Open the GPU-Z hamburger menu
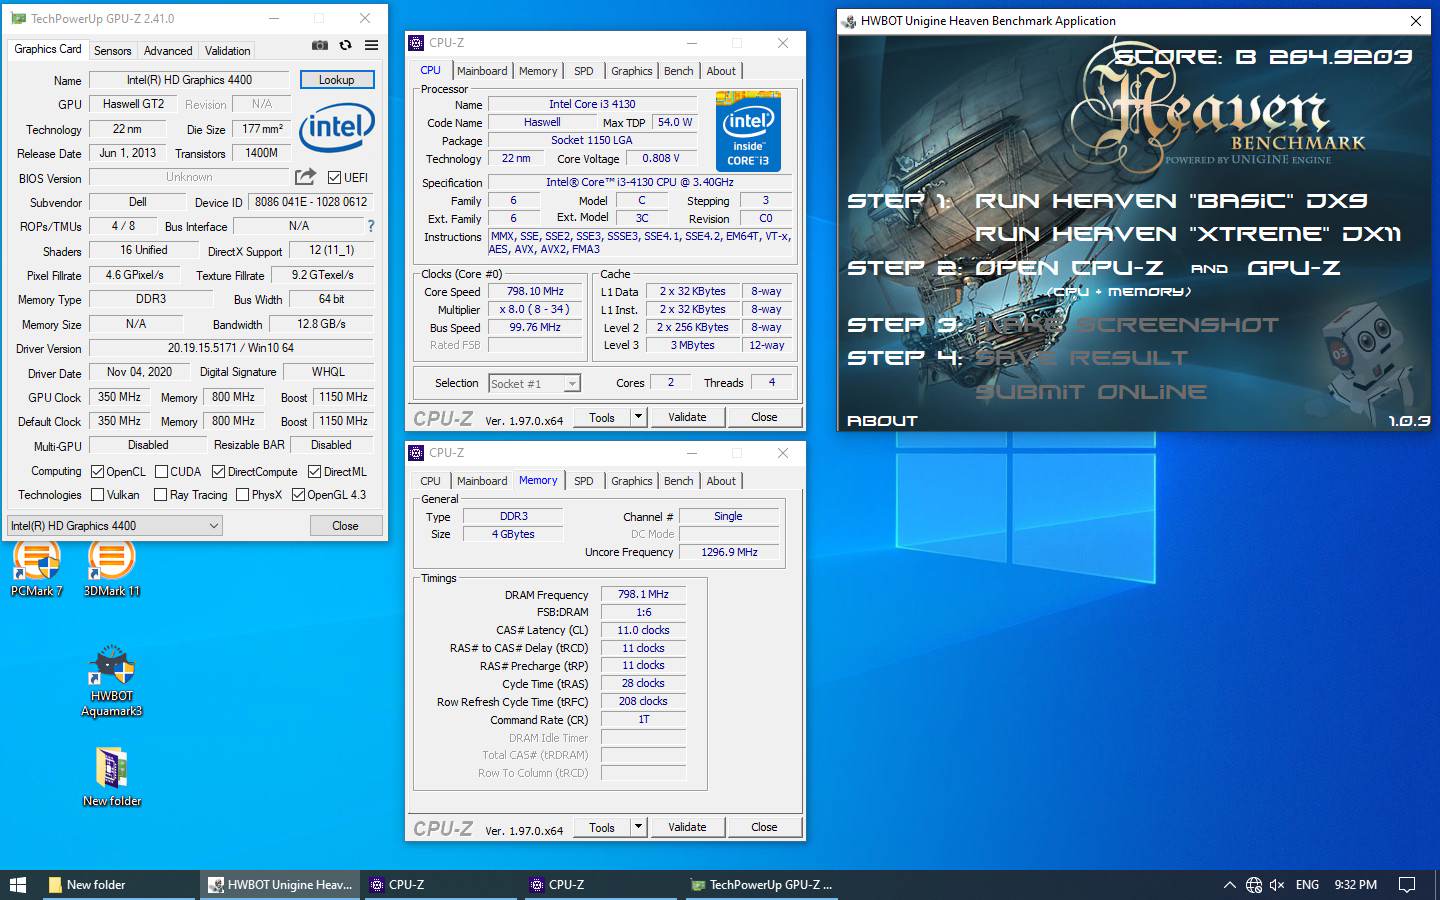1440x900 pixels. [x=371, y=45]
